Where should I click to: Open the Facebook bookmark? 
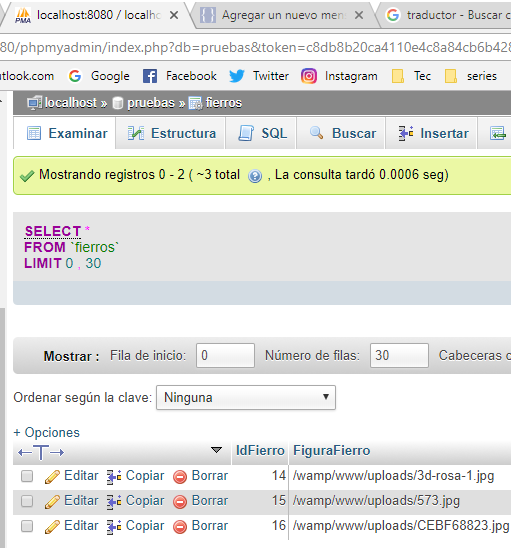point(180,76)
